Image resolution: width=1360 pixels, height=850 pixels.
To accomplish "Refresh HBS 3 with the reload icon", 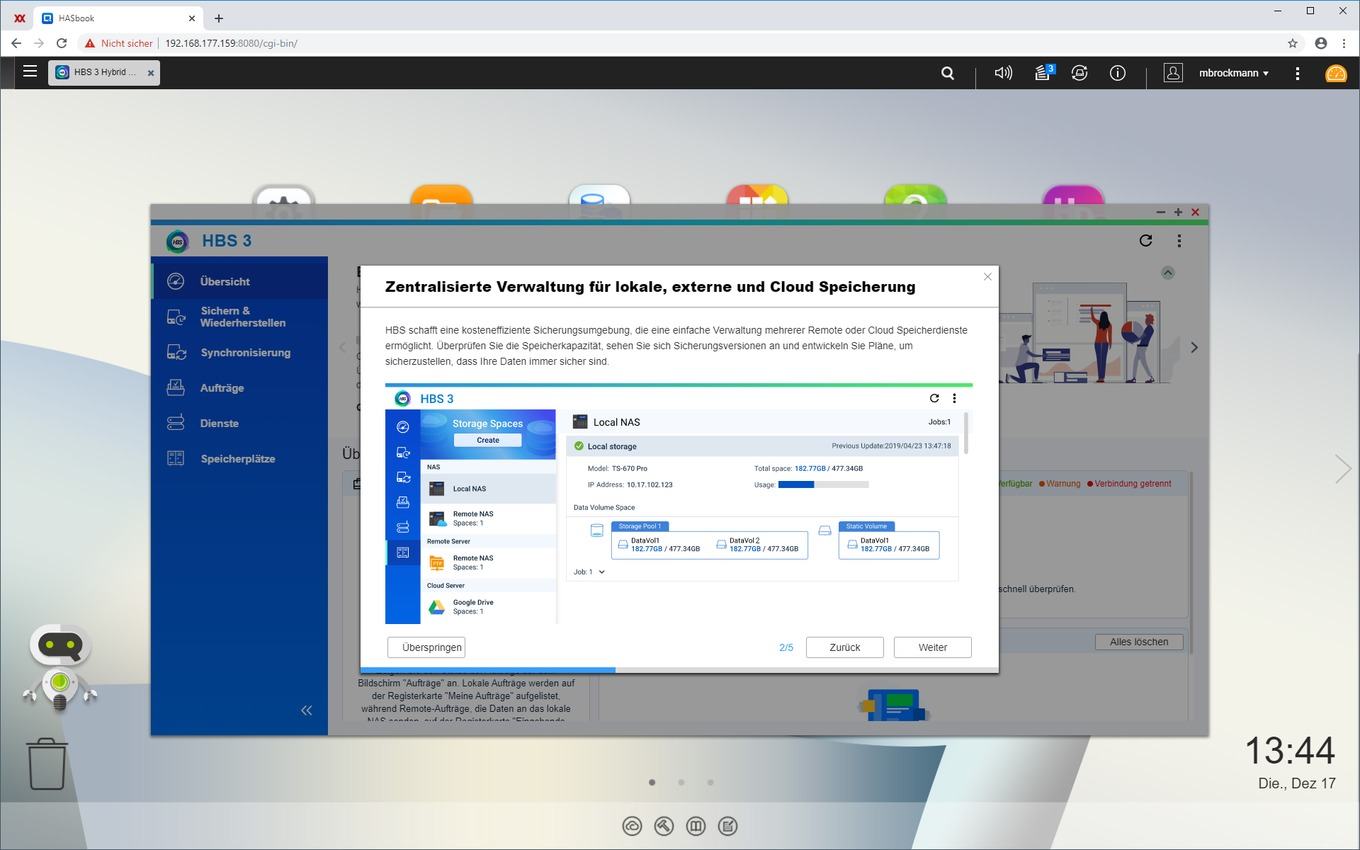I will click(x=1146, y=241).
